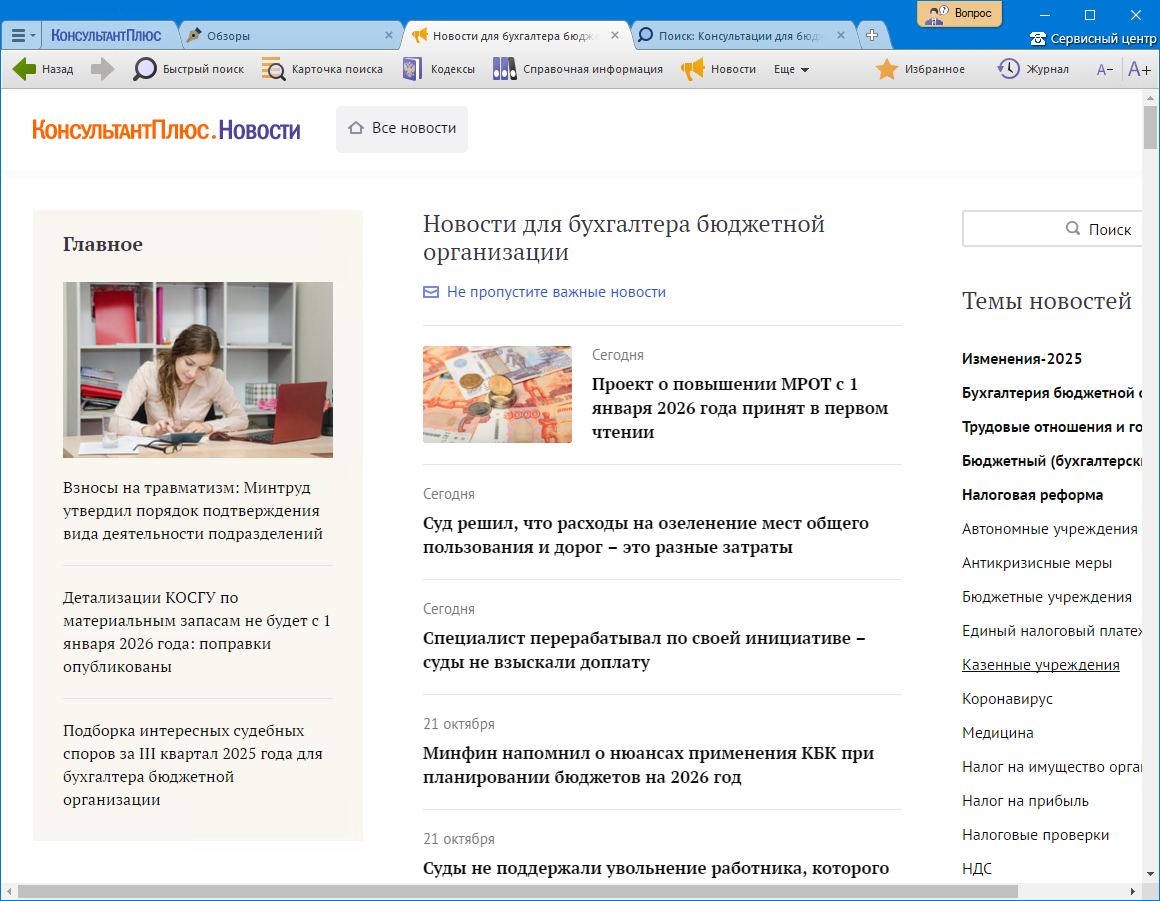Open the main hamburger menu dropdown
The height and width of the screenshot is (901, 1160).
click(23, 35)
